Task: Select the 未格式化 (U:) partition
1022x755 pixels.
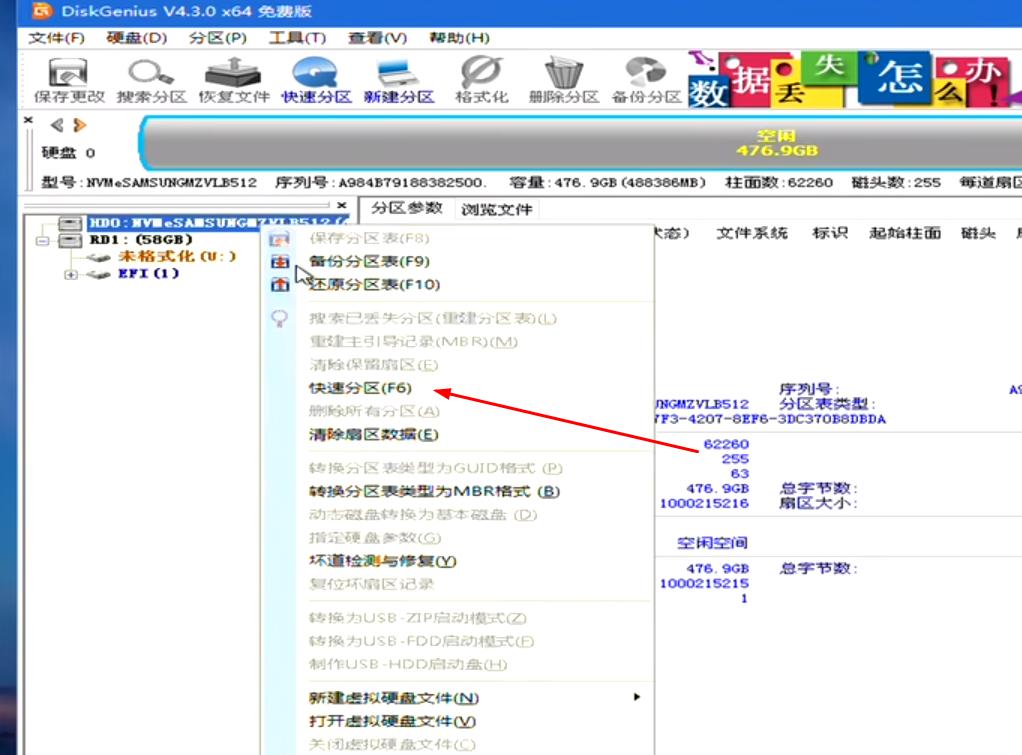Action: coord(177,257)
